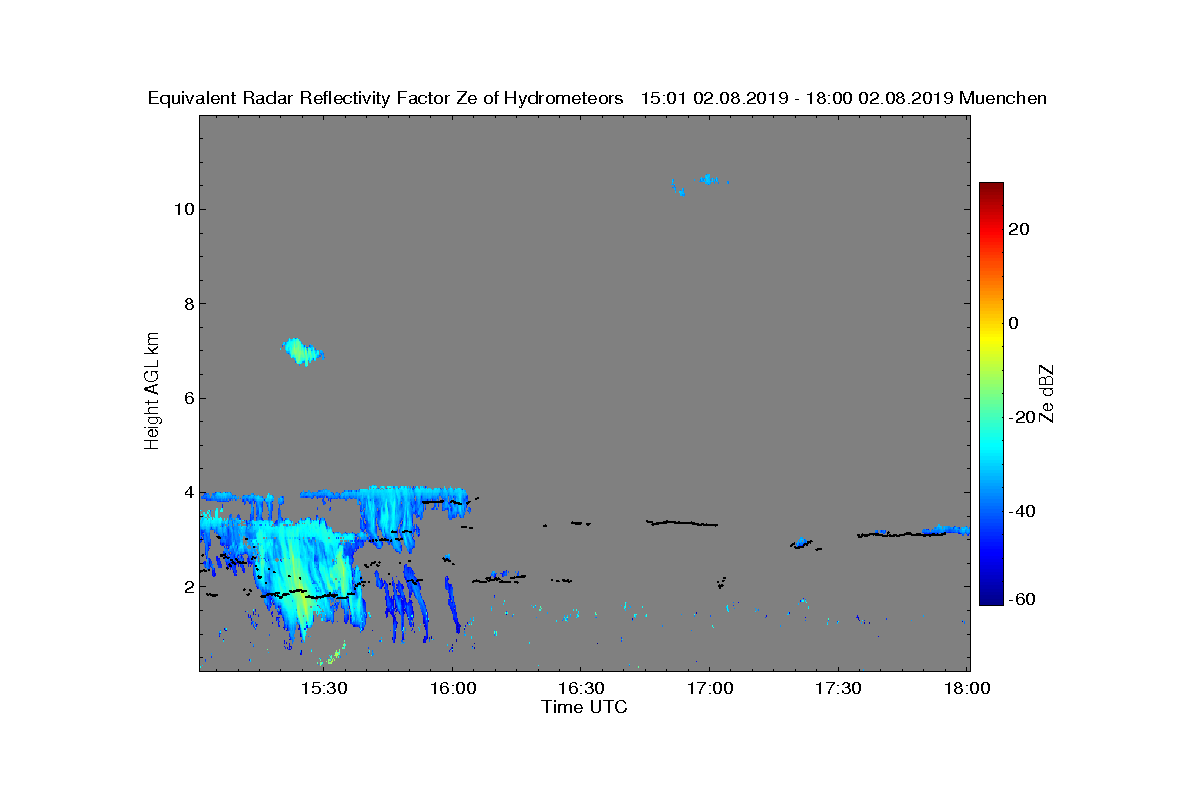The image size is (1200, 800).
Task: Click the height tick label 6
Action: click(188, 398)
